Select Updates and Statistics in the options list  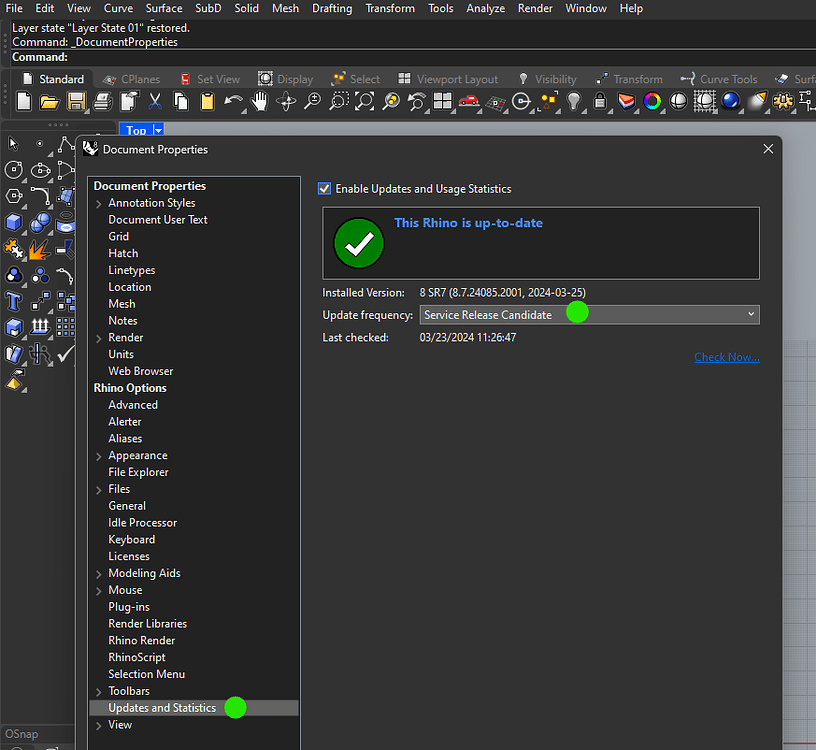(x=160, y=707)
